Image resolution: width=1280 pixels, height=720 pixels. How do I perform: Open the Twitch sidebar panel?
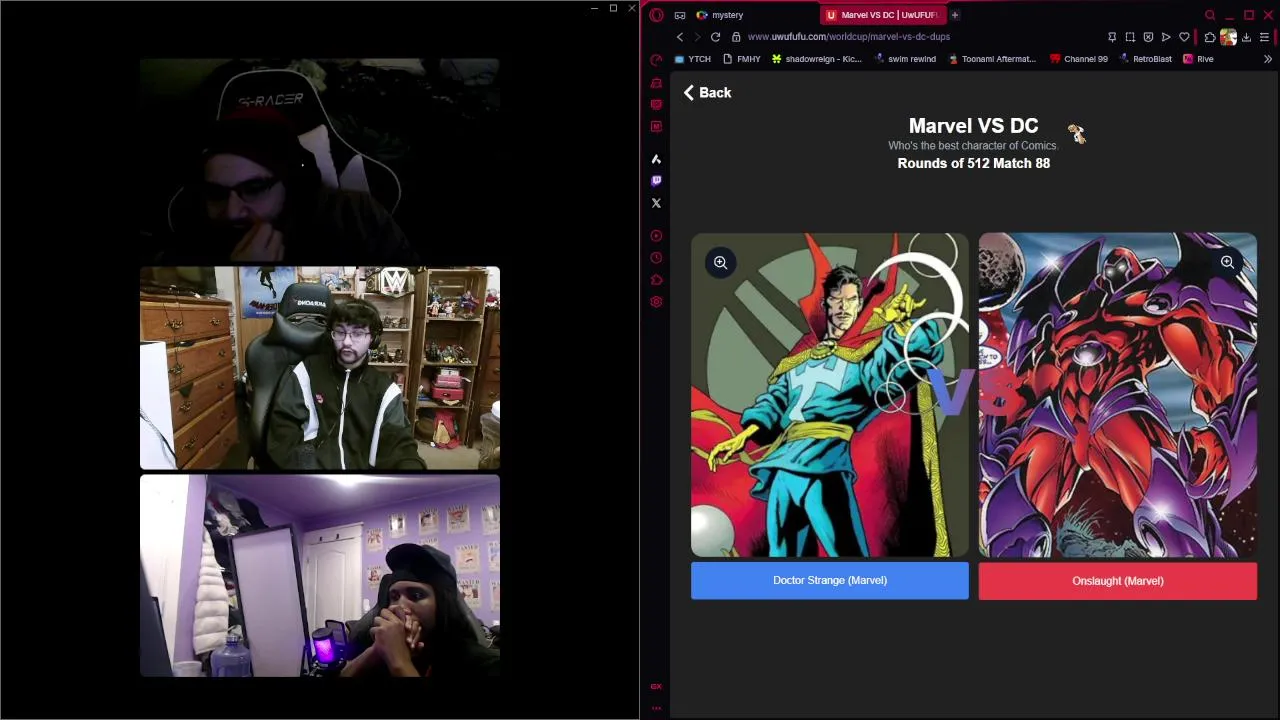[x=656, y=181]
